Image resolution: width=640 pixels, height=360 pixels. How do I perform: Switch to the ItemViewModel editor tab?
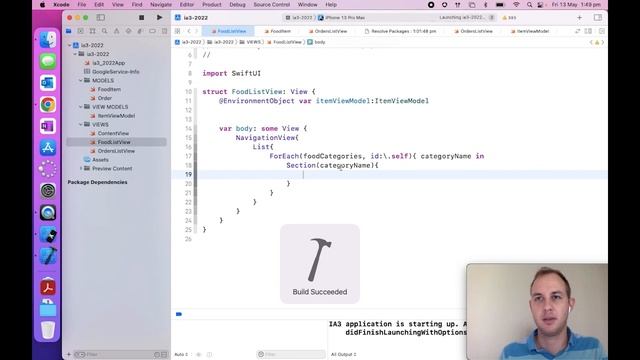(x=530, y=31)
